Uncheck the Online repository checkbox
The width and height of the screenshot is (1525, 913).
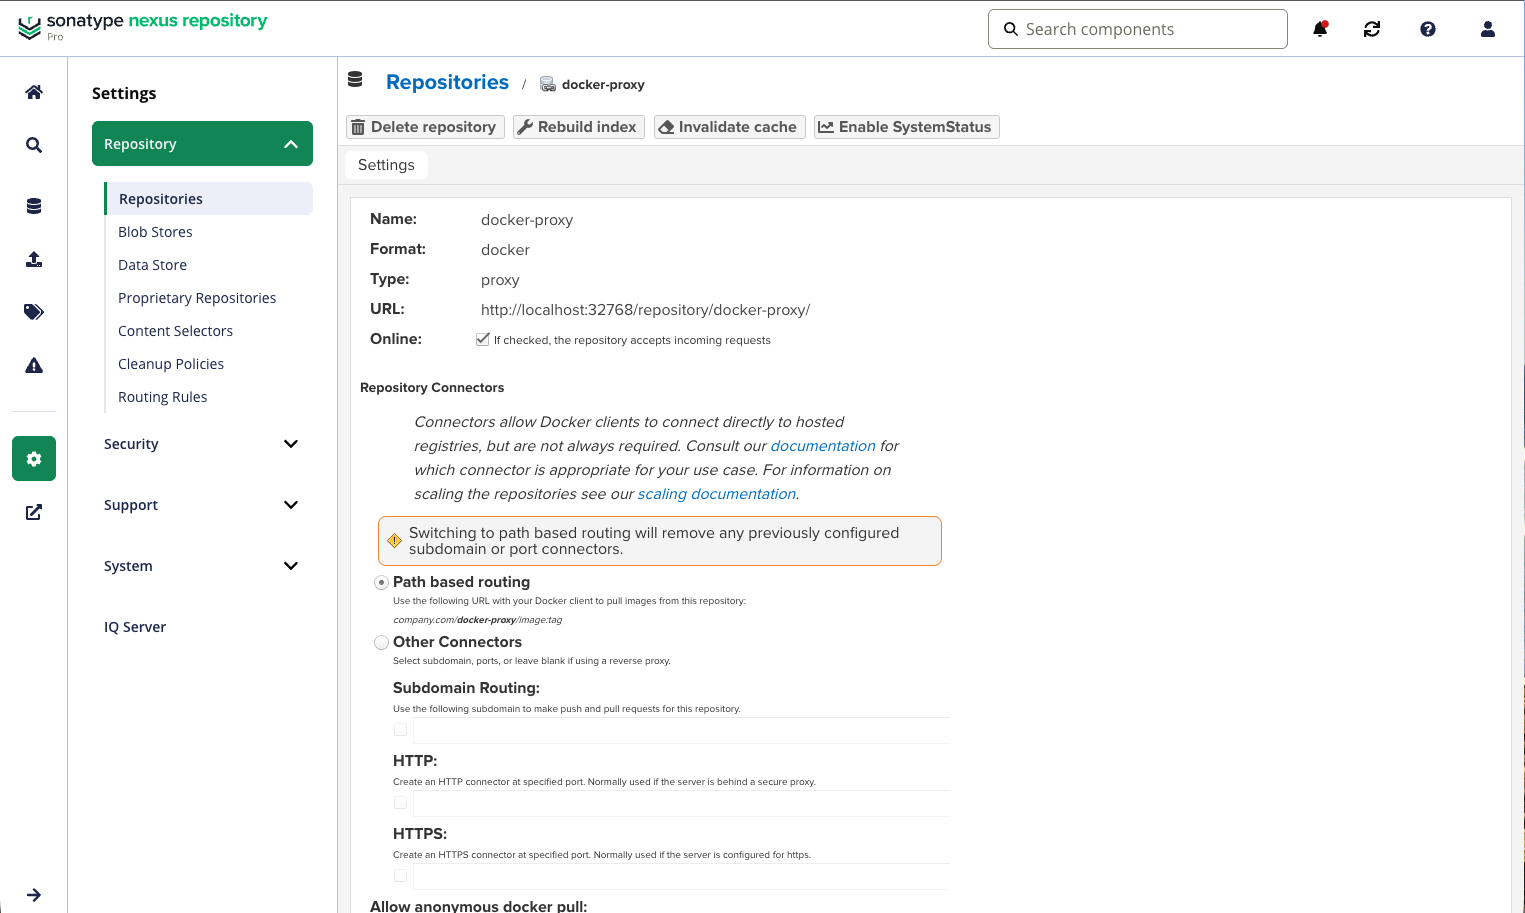(483, 339)
